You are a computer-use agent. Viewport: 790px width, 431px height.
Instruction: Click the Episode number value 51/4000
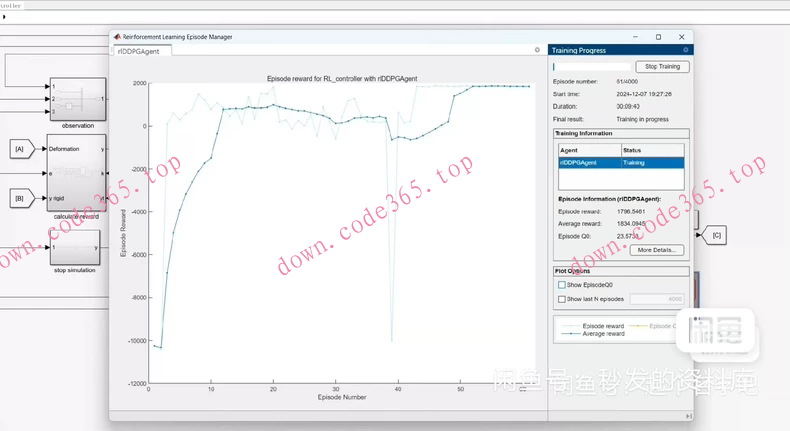click(x=627, y=82)
